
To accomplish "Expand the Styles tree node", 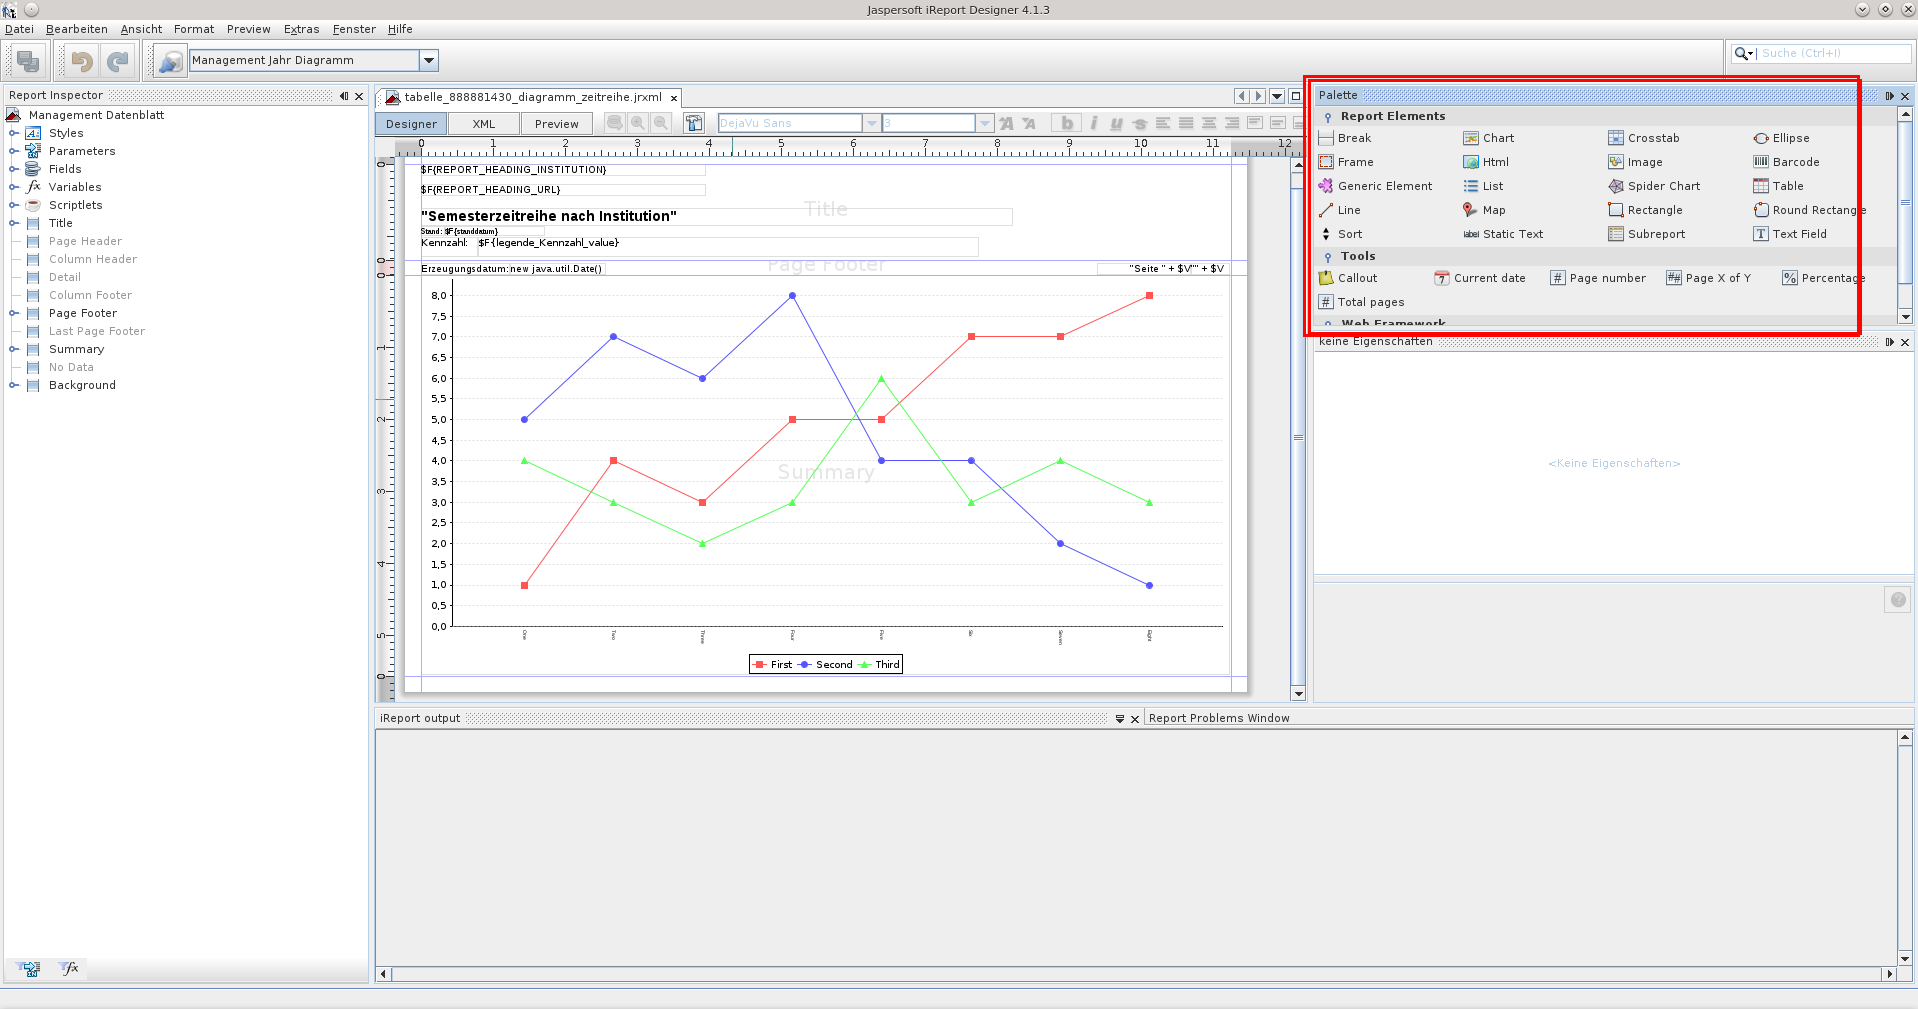I will [x=13, y=133].
